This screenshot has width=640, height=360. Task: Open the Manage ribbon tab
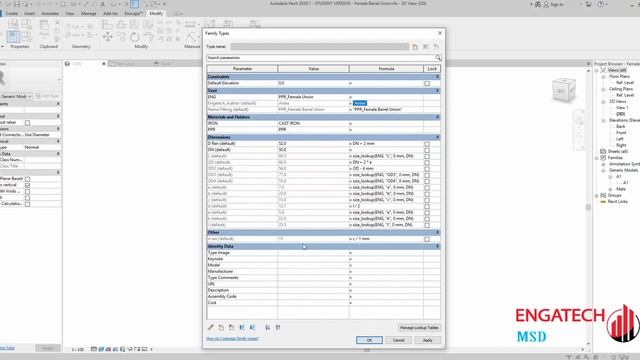tap(89, 13)
